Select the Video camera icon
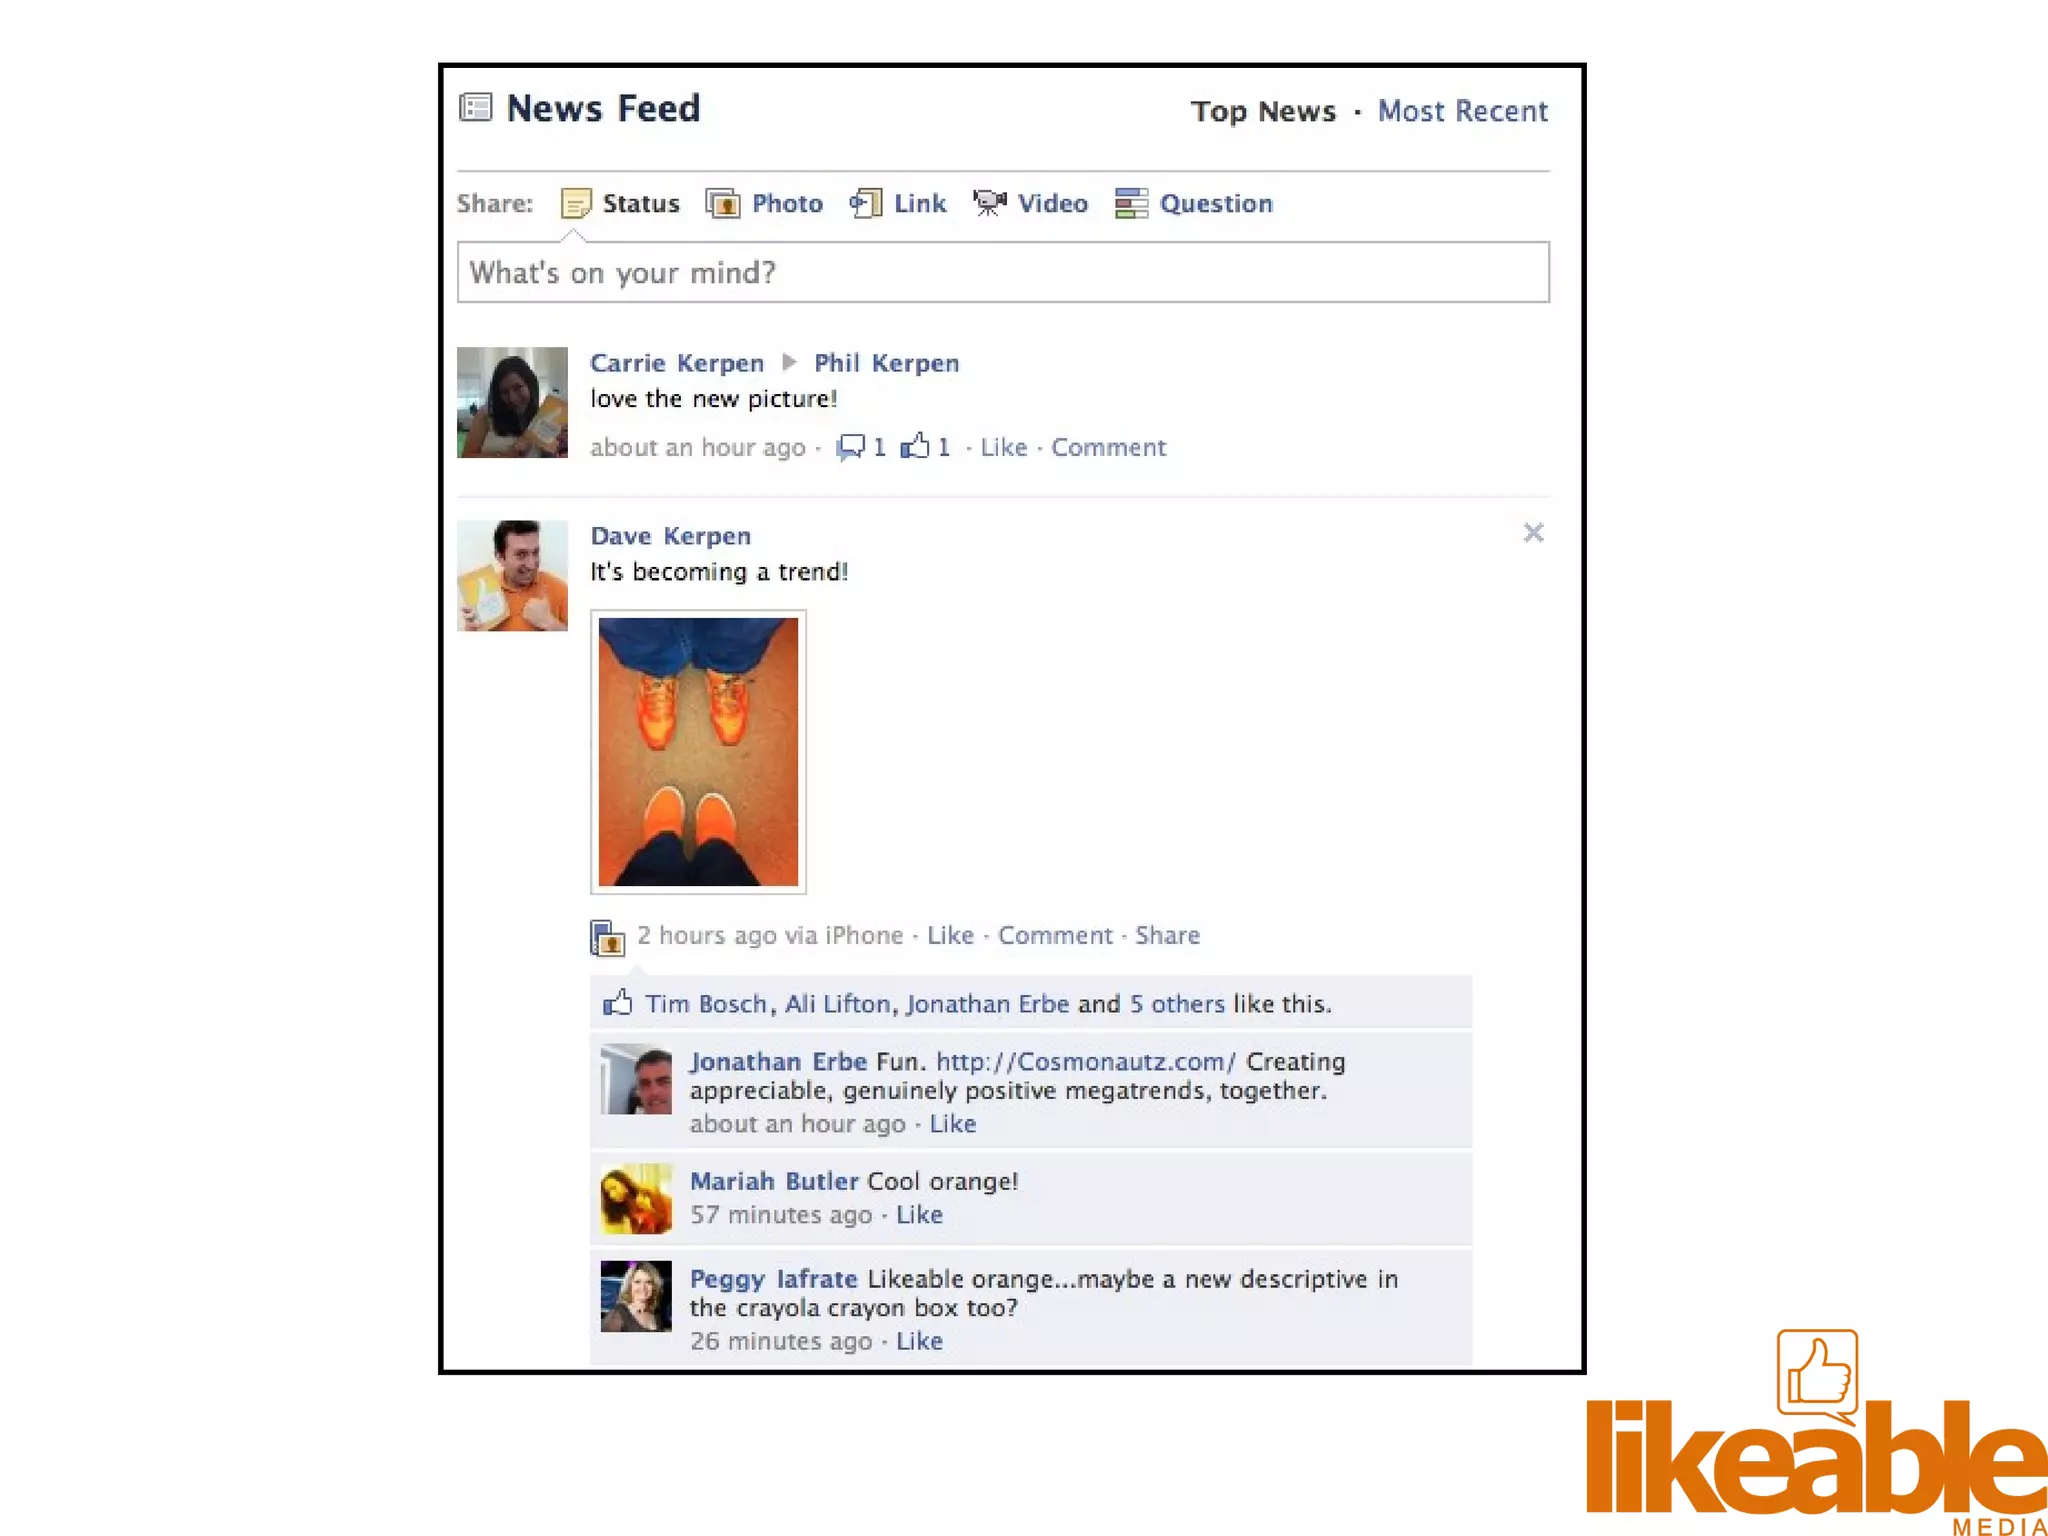This screenshot has height=1536, width=2048. pyautogui.click(x=990, y=203)
